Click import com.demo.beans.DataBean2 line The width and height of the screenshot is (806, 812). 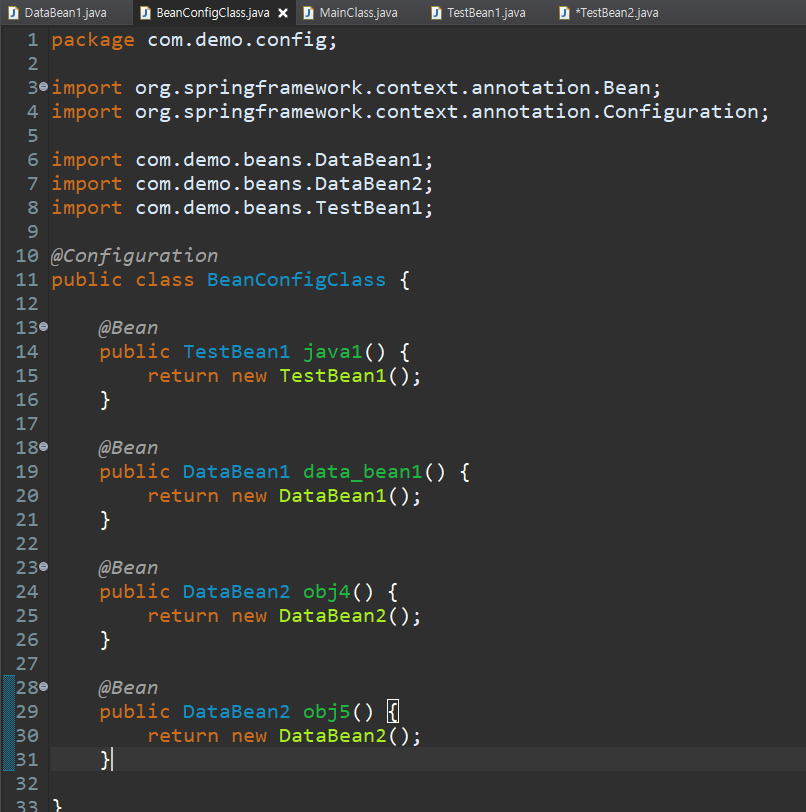tap(242, 184)
